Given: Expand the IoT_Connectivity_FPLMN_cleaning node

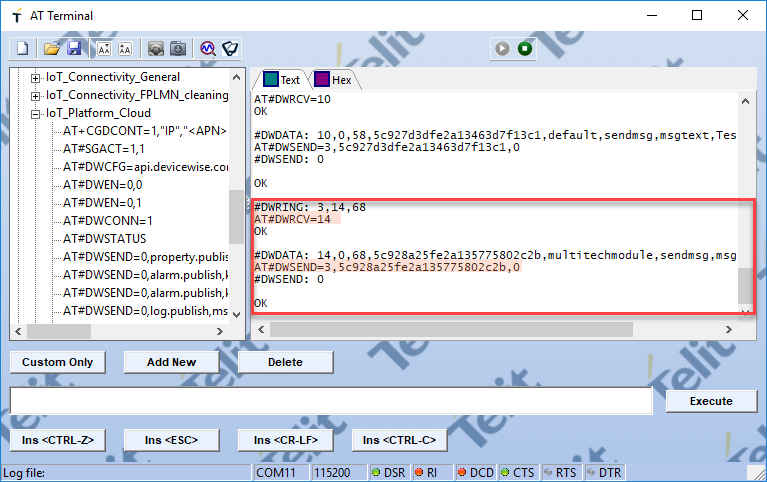Looking at the screenshot, I should click(x=36, y=95).
